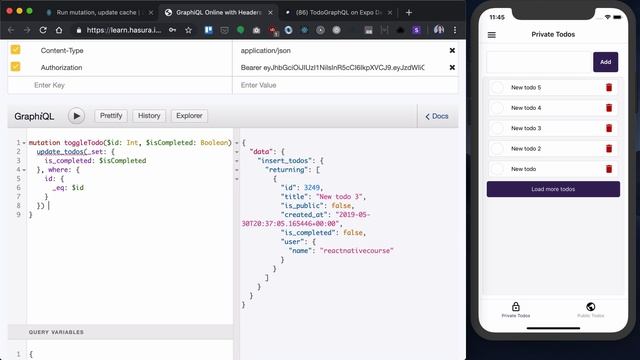640x360 pixels.
Task: Switch to the Private Todos tab
Action: (x=516, y=310)
